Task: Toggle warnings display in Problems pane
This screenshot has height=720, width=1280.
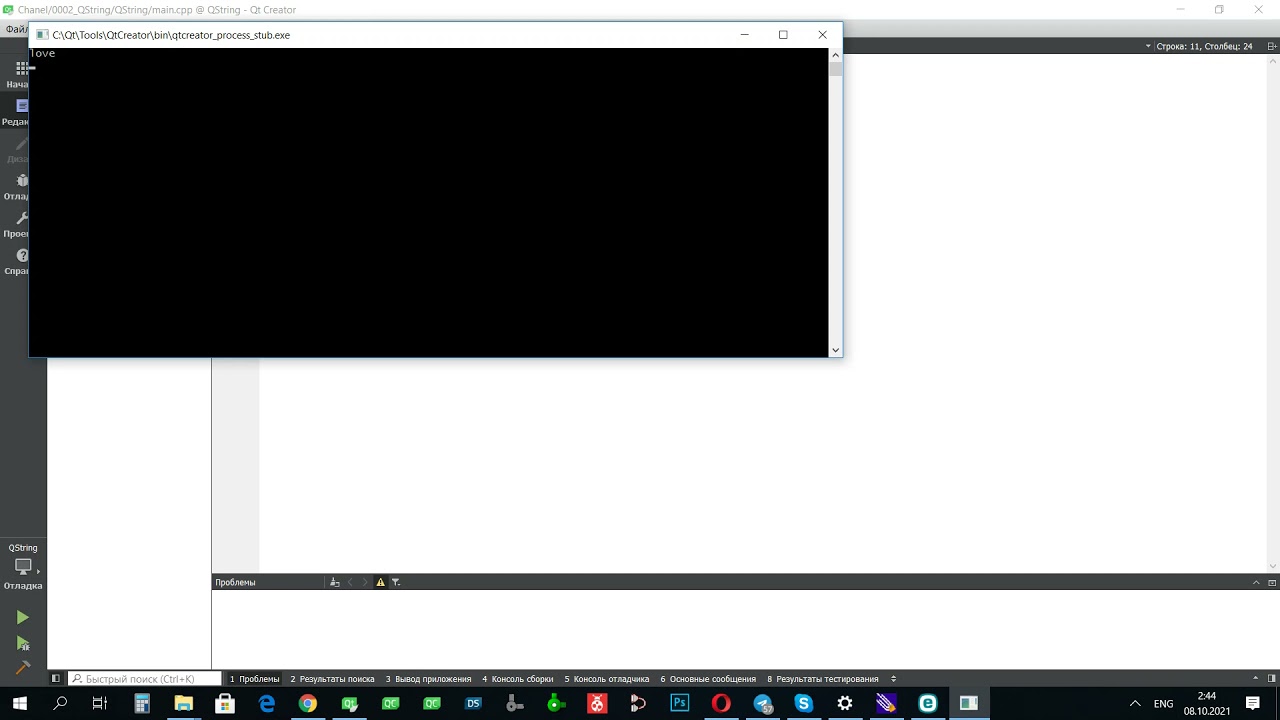Action: [380, 582]
